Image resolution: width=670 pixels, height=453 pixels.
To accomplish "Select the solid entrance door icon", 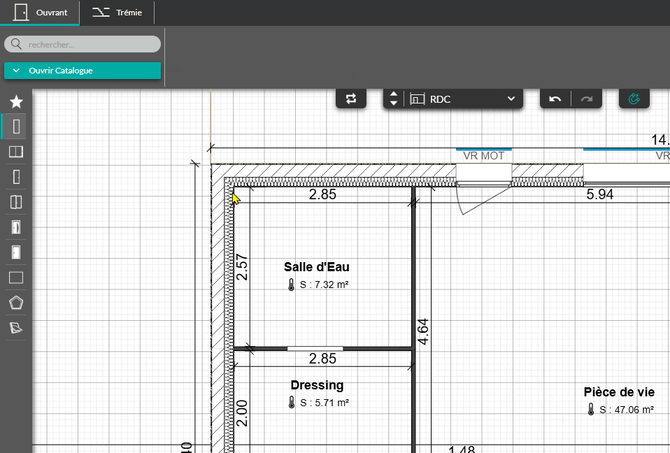I will tap(16, 253).
